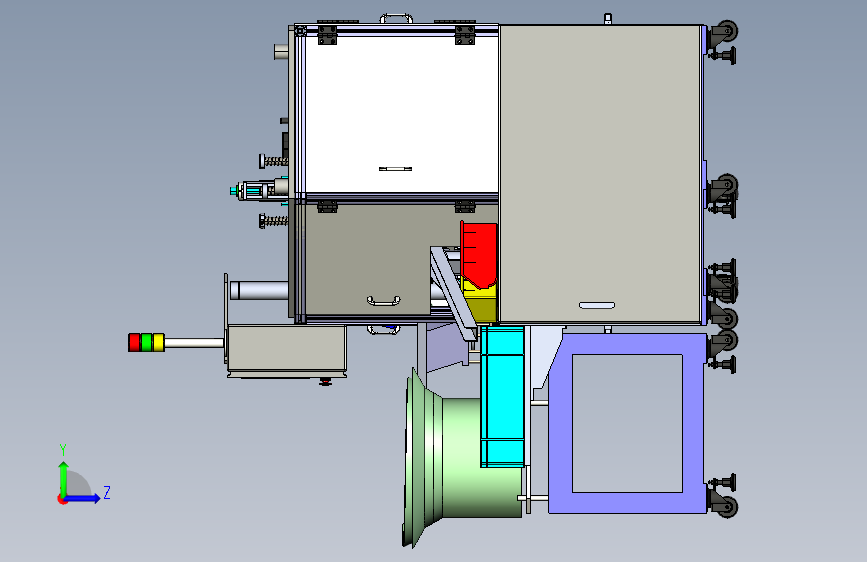Click the green Y axis of the triad
This screenshot has height=562, width=867.
click(64, 479)
